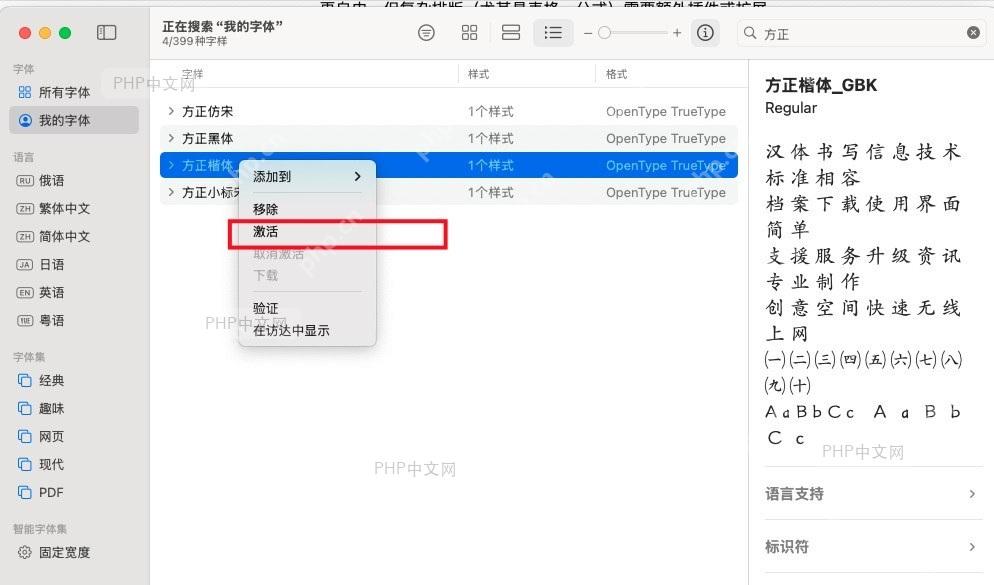
Task: Click into the search field containing 方正
Action: pyautogui.click(x=861, y=33)
